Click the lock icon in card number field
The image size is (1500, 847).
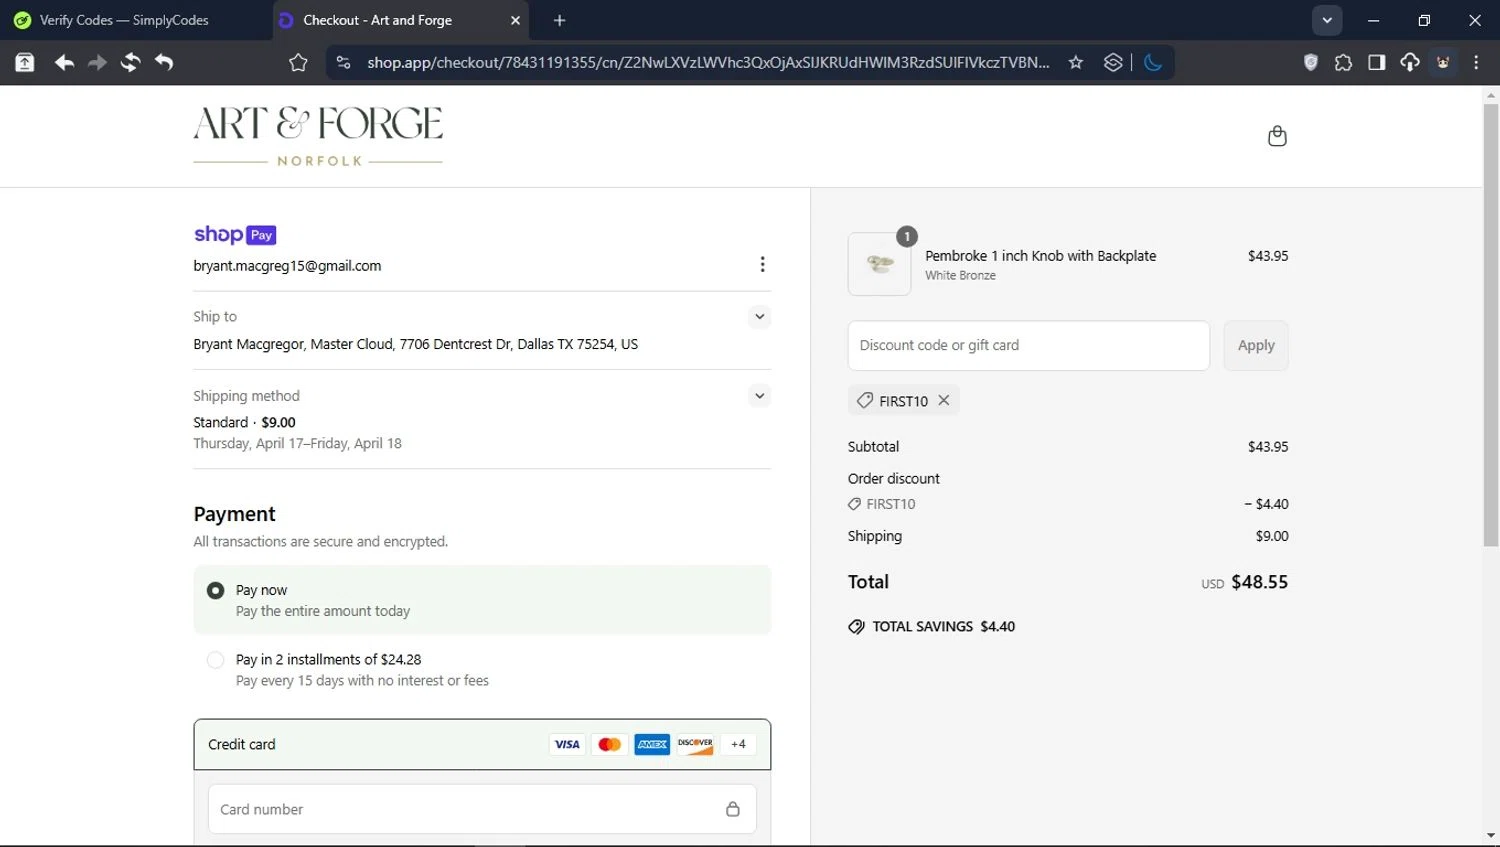(733, 809)
